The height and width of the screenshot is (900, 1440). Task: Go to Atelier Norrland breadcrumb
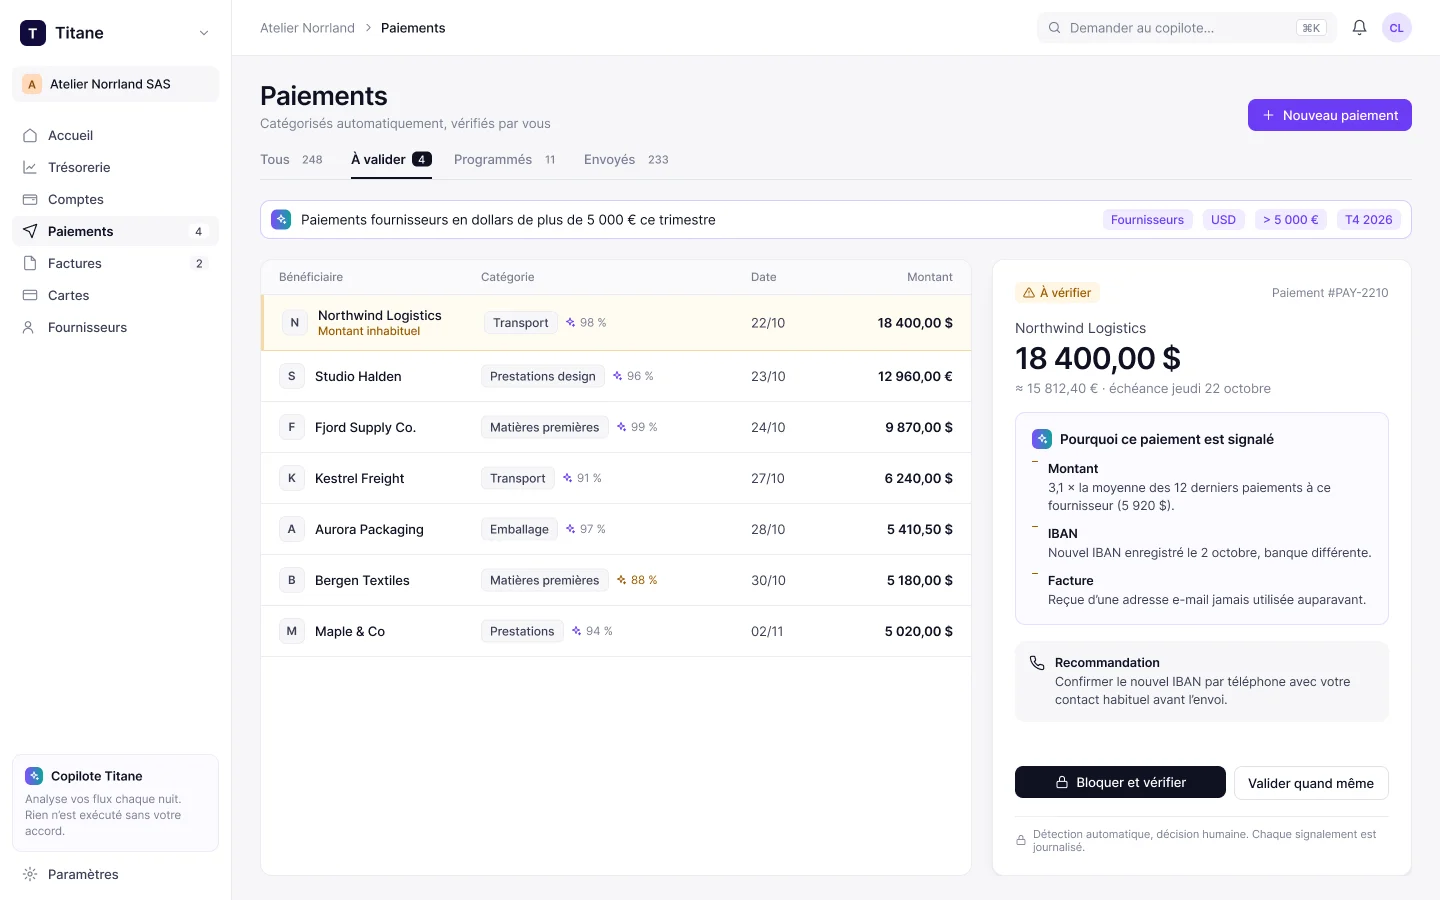[x=307, y=28]
